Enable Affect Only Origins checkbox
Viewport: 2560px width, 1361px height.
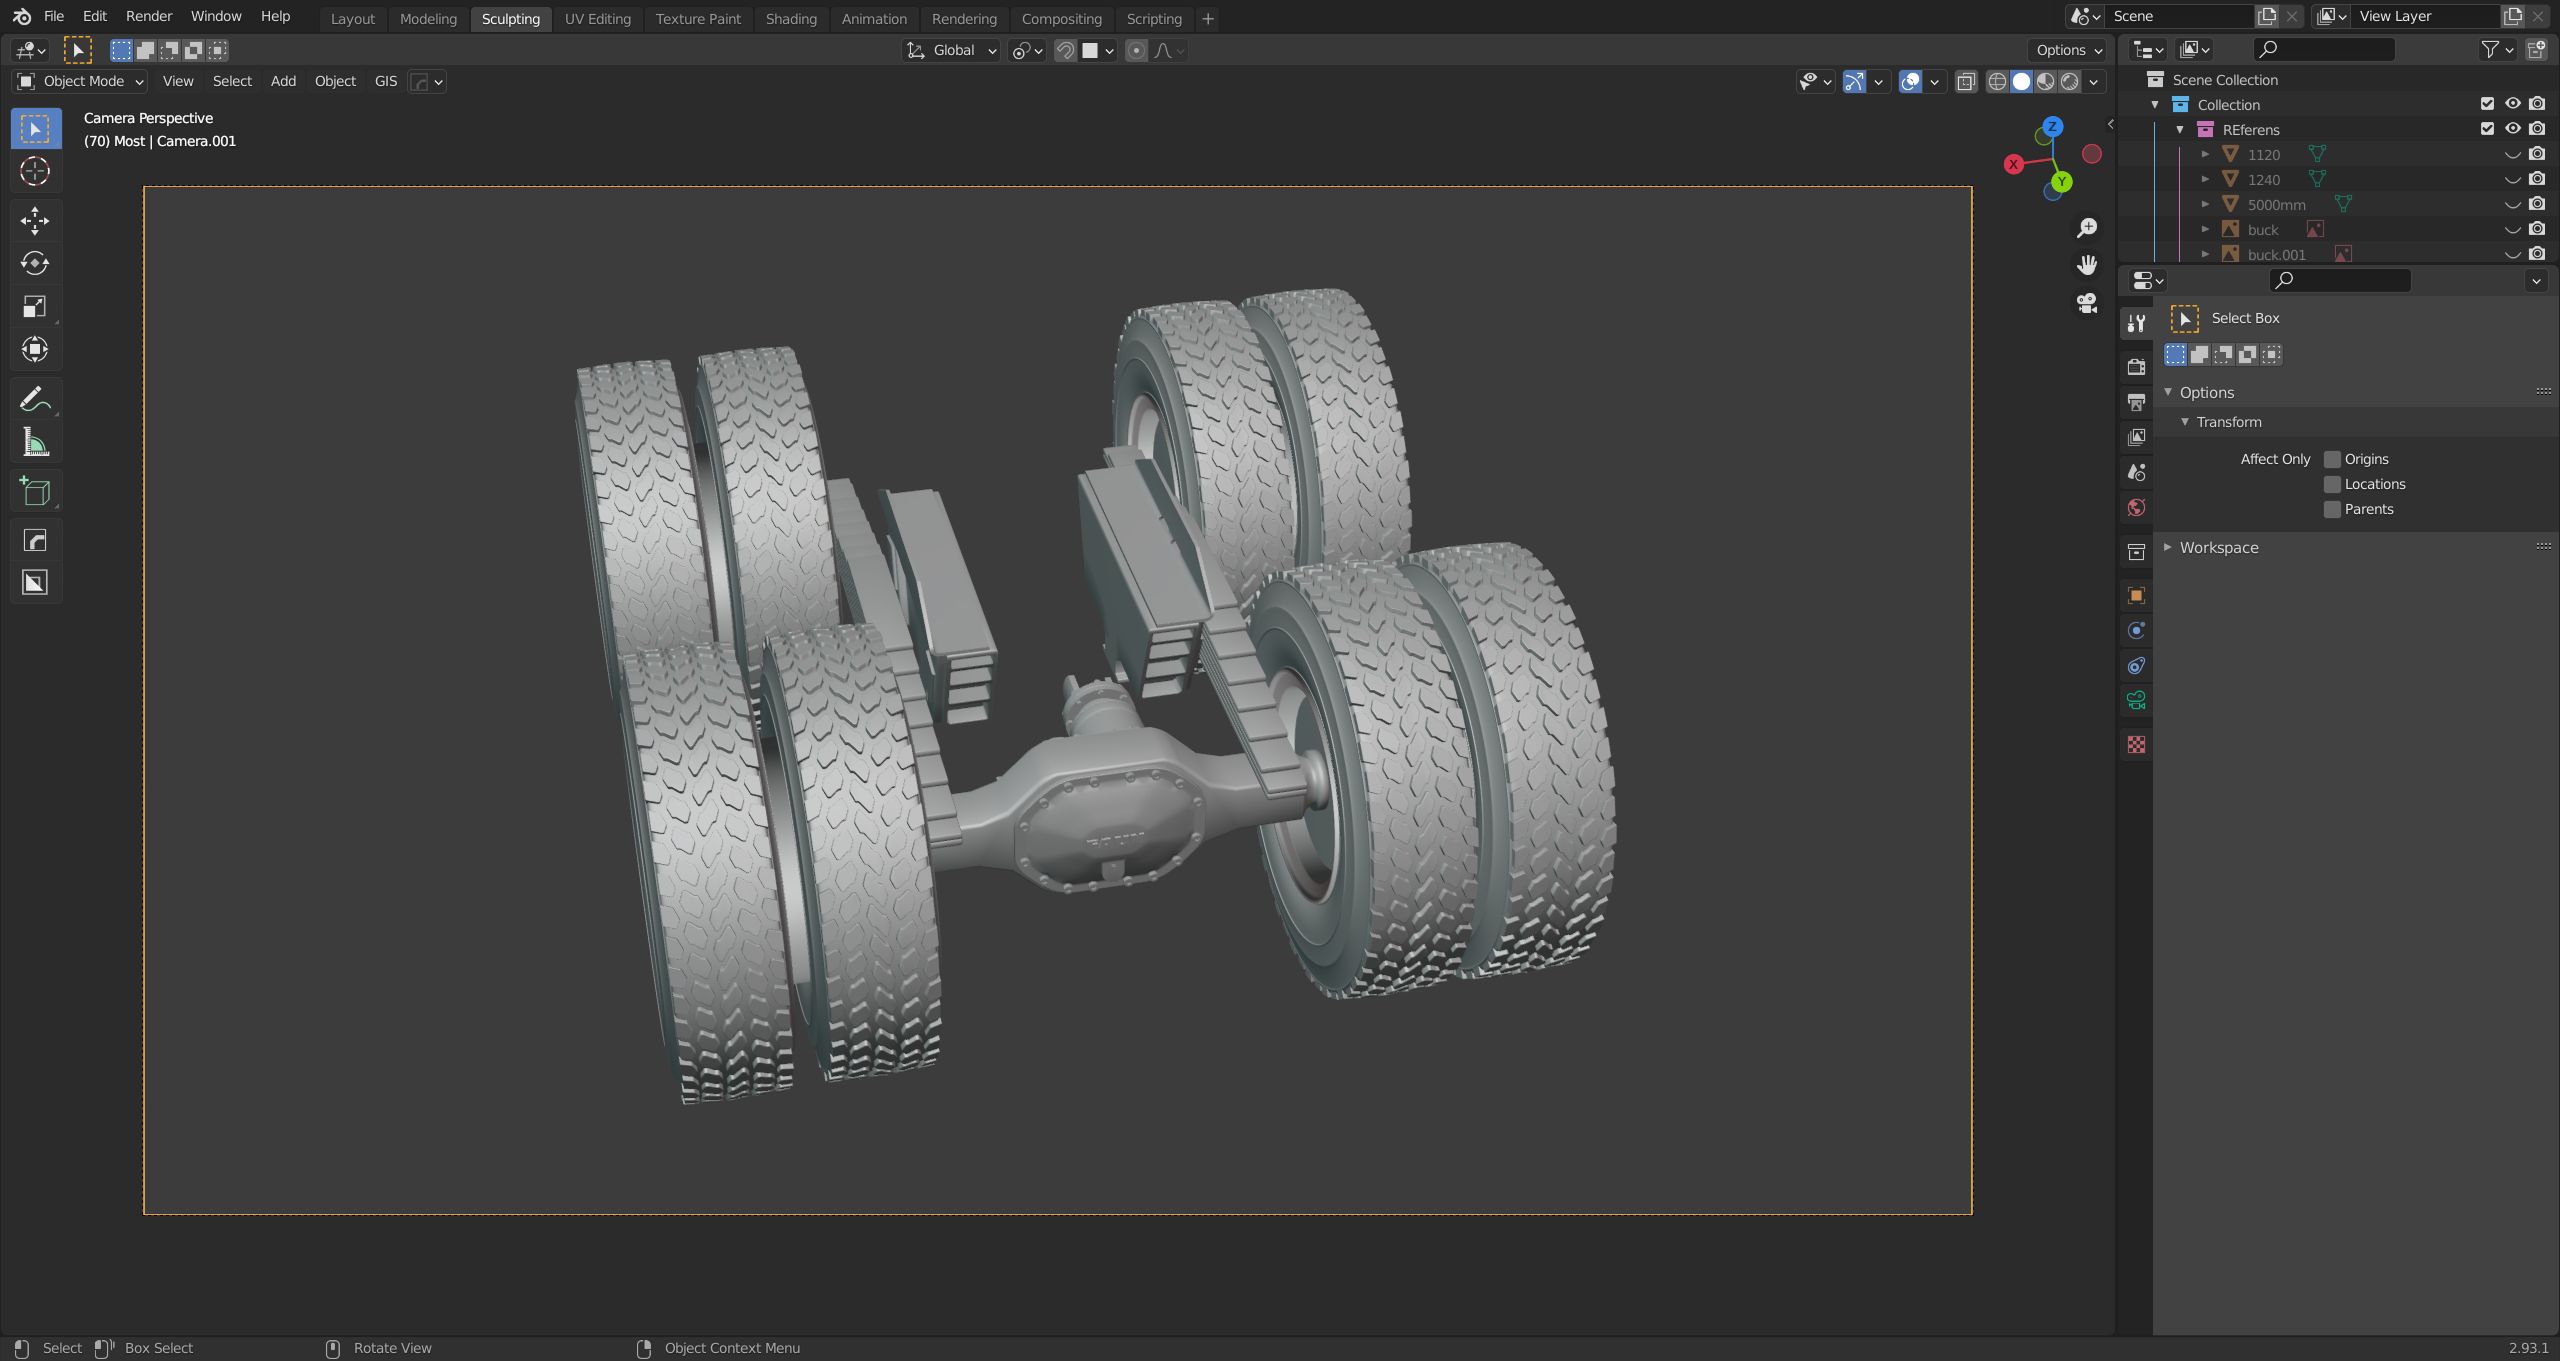coord(2332,459)
